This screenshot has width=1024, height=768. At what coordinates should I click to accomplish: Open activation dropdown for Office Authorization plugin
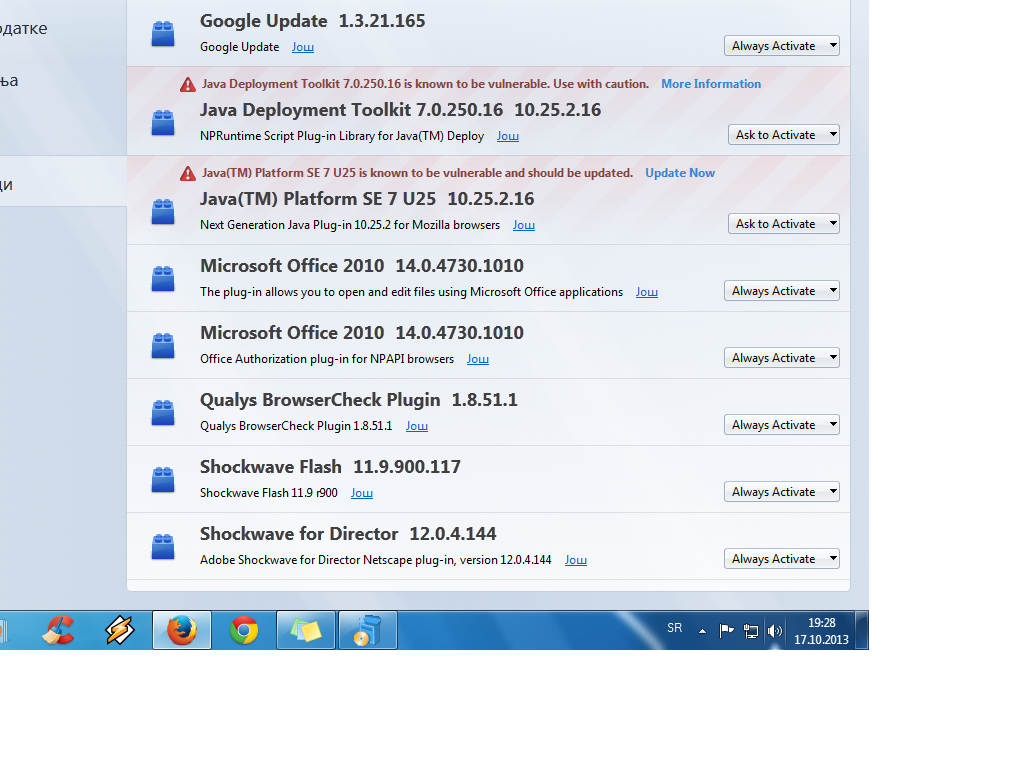pyautogui.click(x=782, y=358)
